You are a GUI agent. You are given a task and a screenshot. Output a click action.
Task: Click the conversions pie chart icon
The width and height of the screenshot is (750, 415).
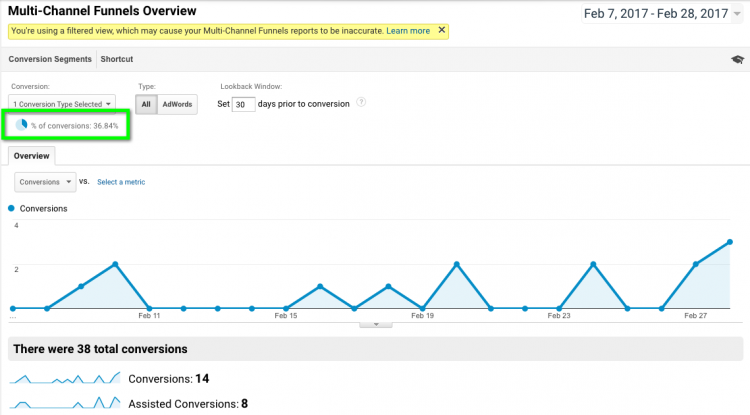pos(21,125)
